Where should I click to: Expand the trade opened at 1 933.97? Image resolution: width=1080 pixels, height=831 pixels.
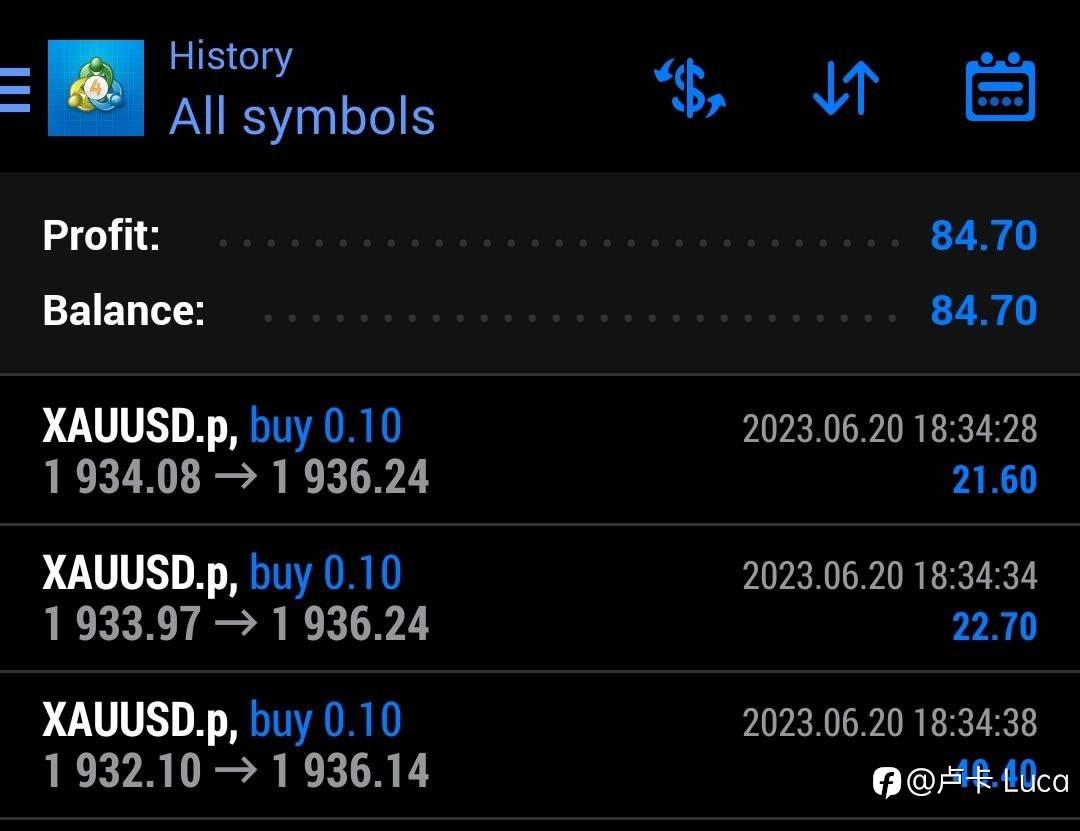point(540,598)
